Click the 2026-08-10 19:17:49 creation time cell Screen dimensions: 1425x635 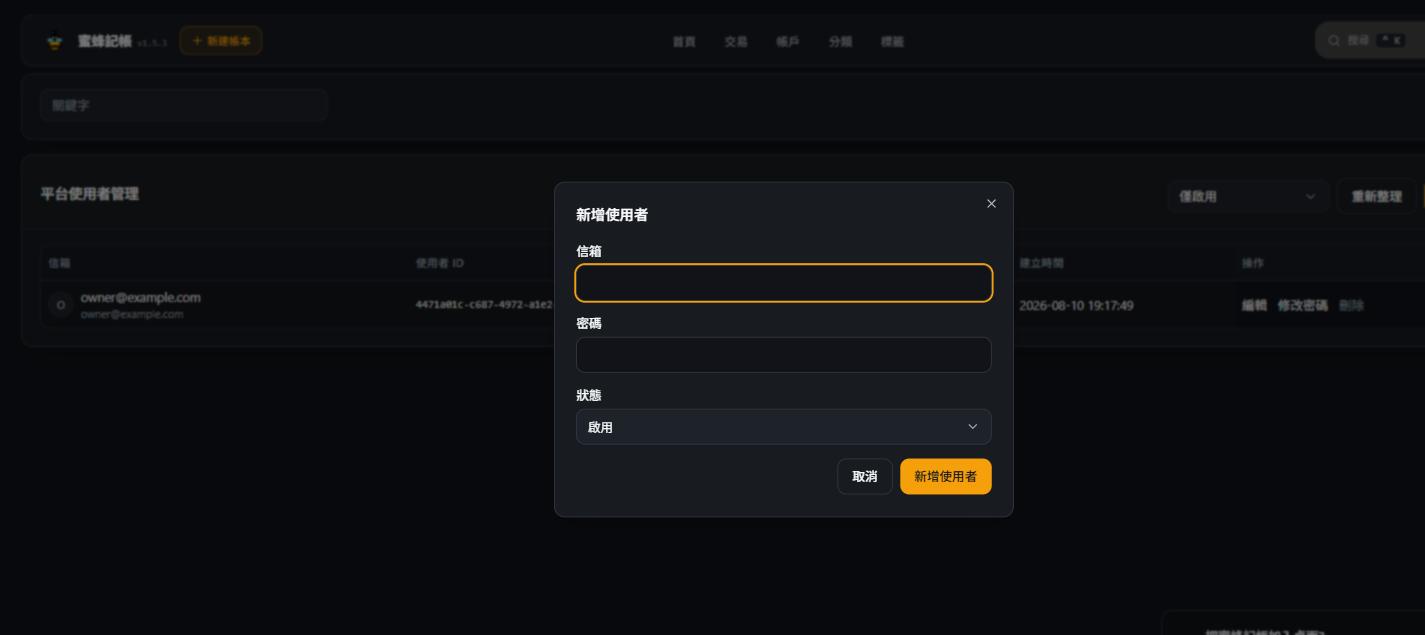point(1076,306)
